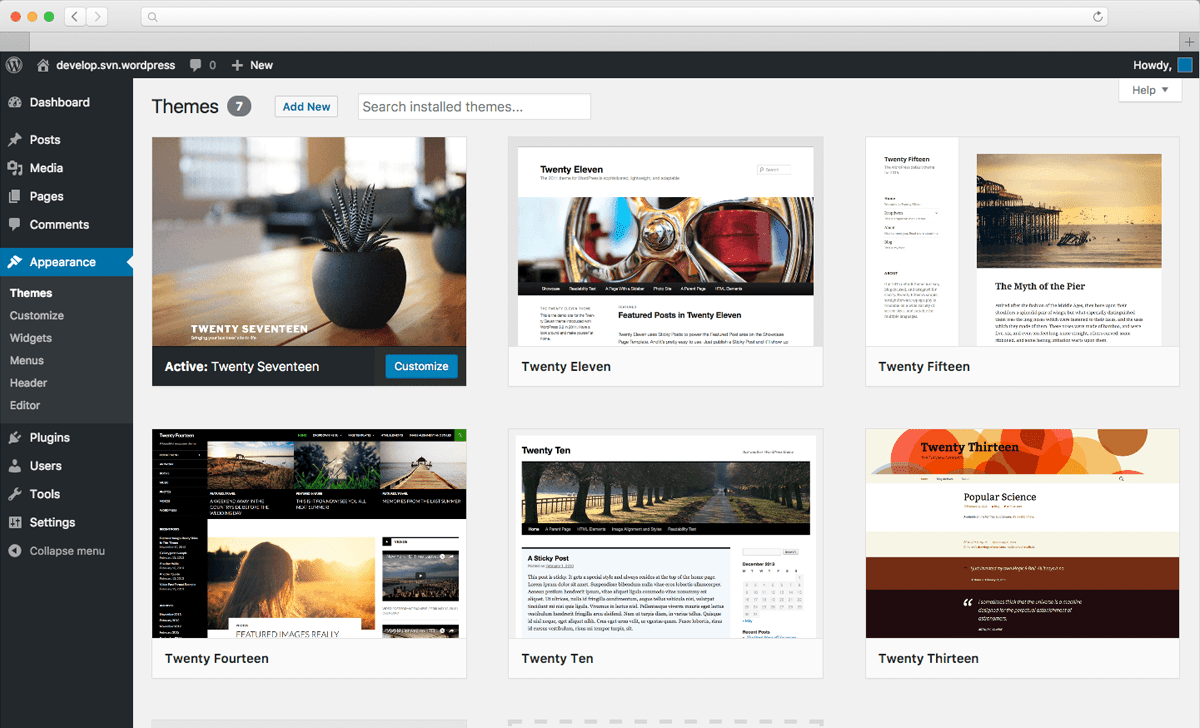The image size is (1200, 728).
Task: Reload the page with the refresh icon
Action: 1098,16
